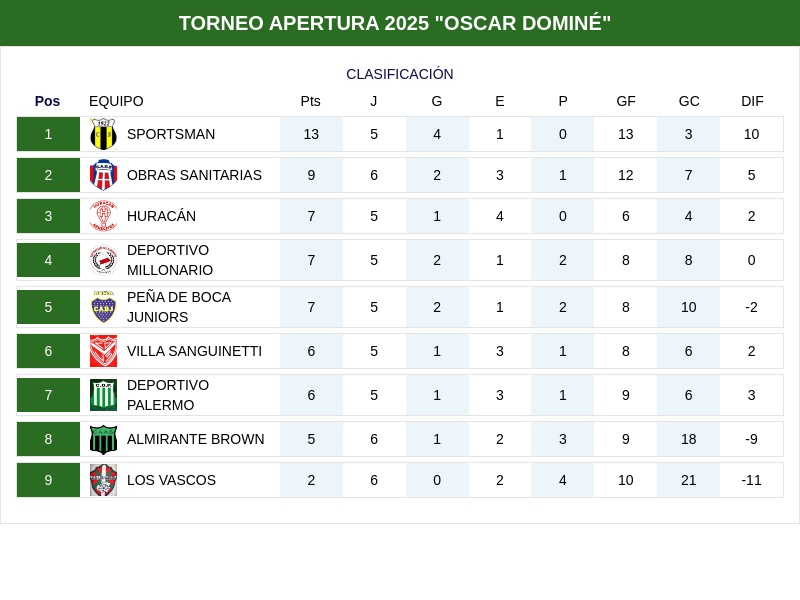
Task: Click the Pts column header
Action: click(x=311, y=101)
